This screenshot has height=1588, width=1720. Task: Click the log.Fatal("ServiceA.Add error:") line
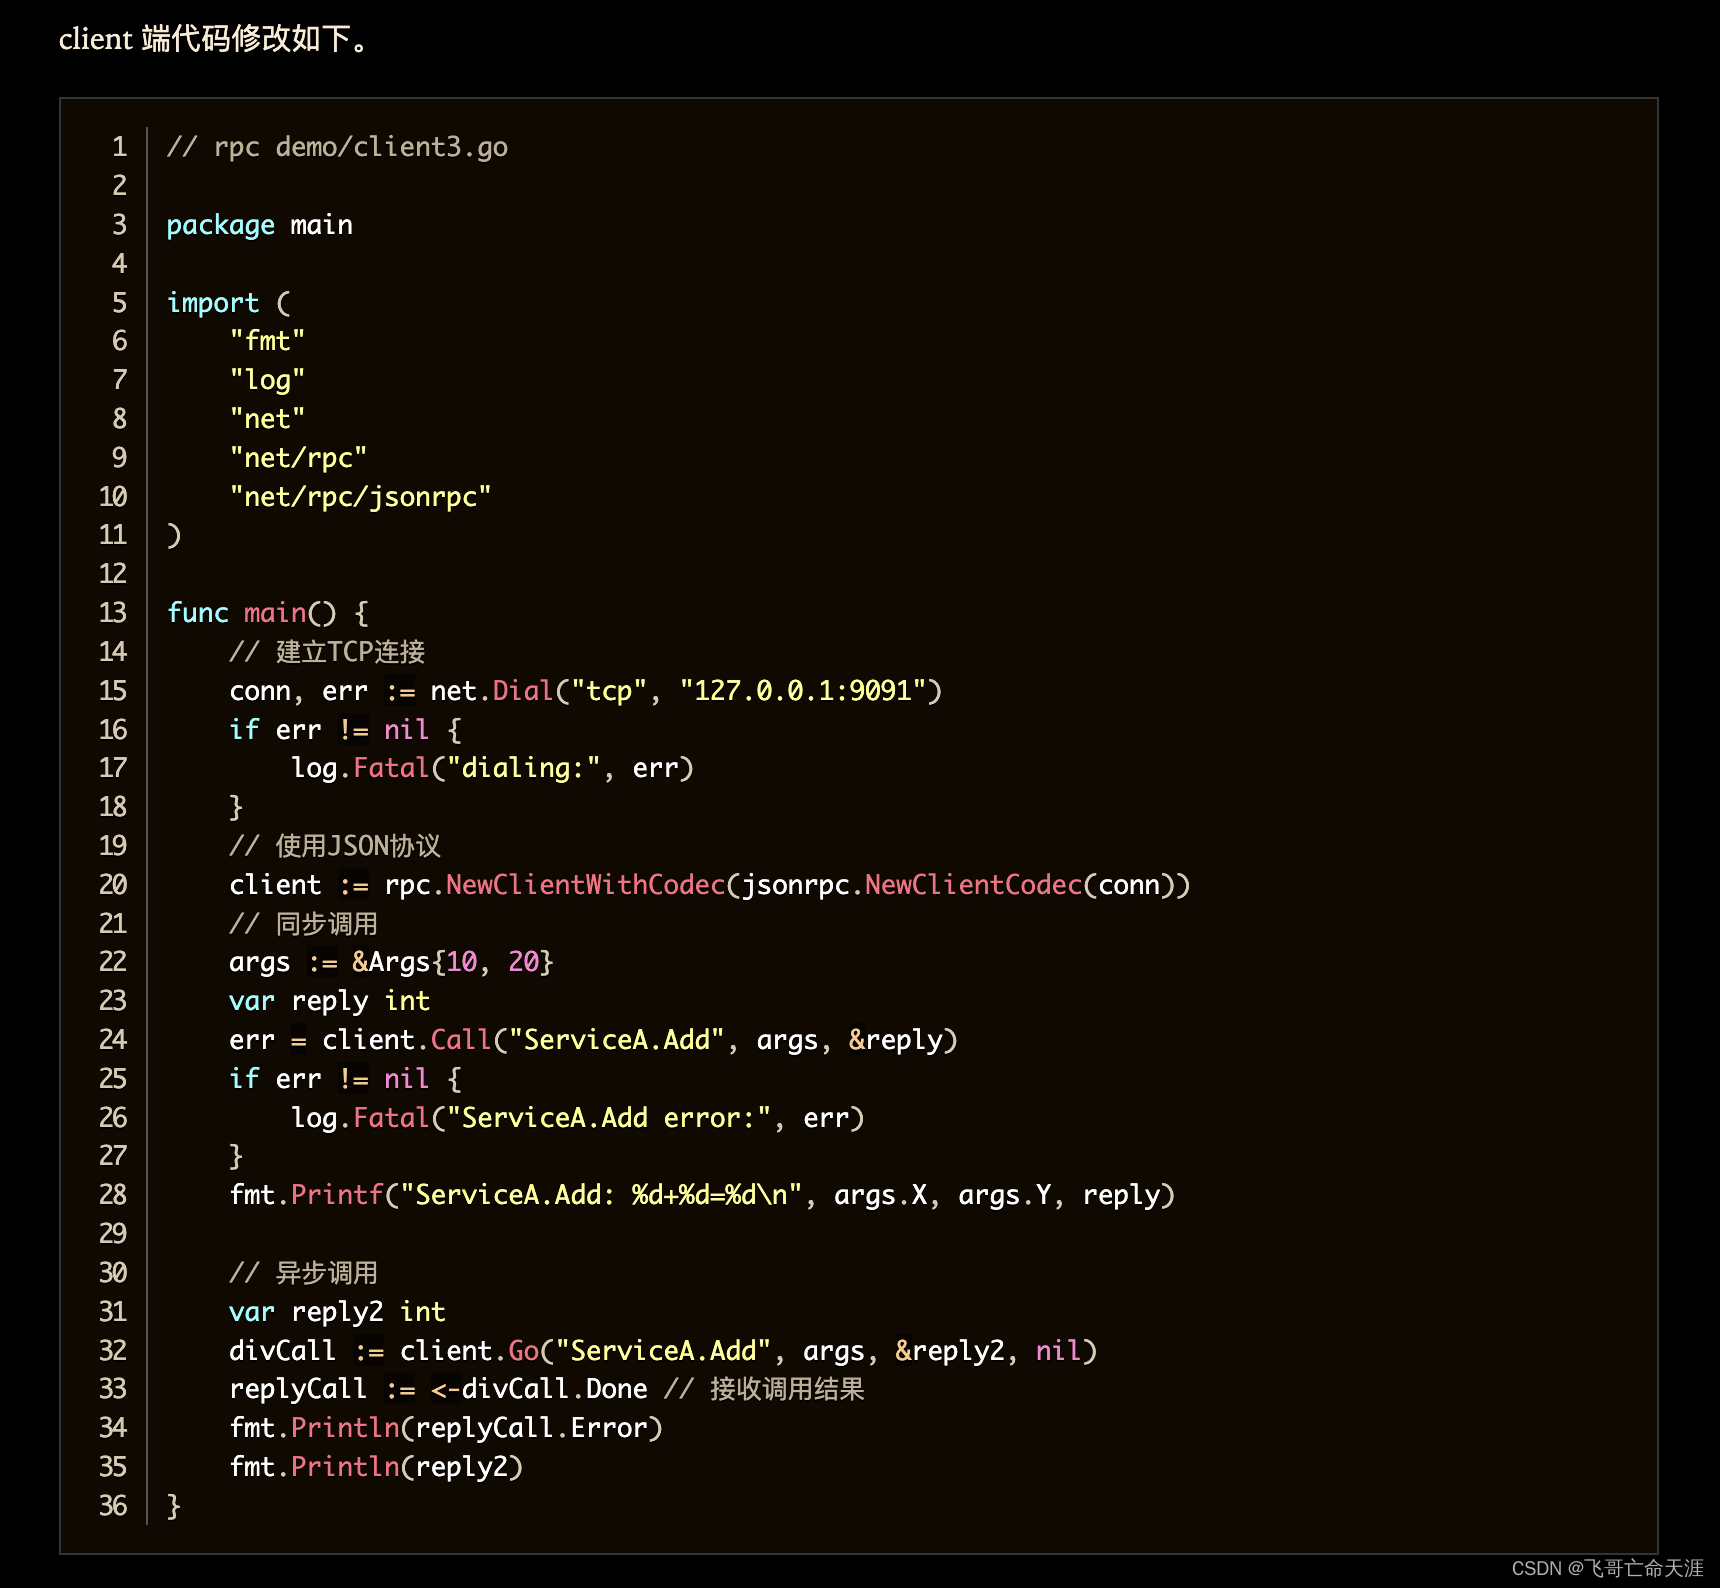coord(577,1118)
